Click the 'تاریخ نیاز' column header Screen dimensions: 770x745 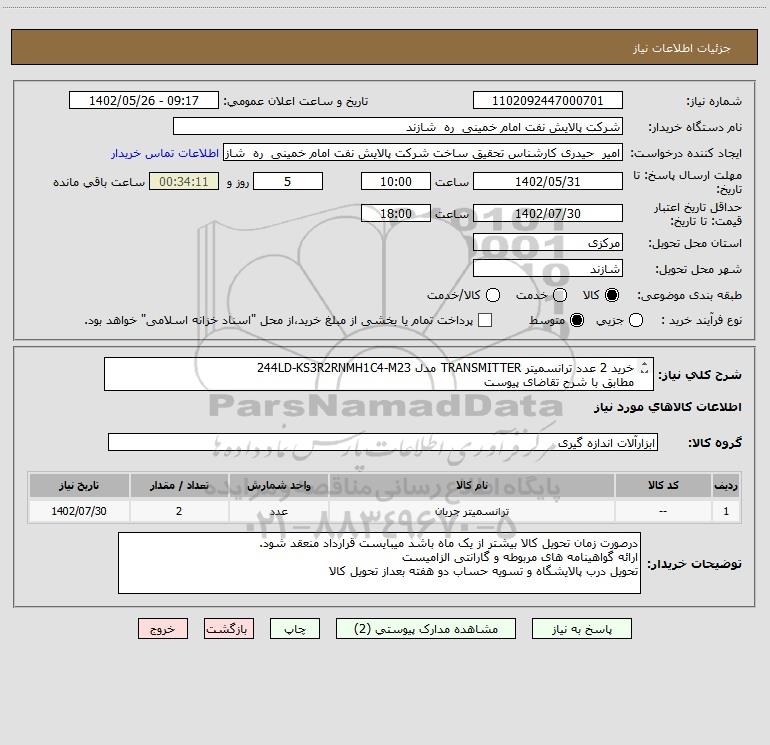click(x=79, y=485)
